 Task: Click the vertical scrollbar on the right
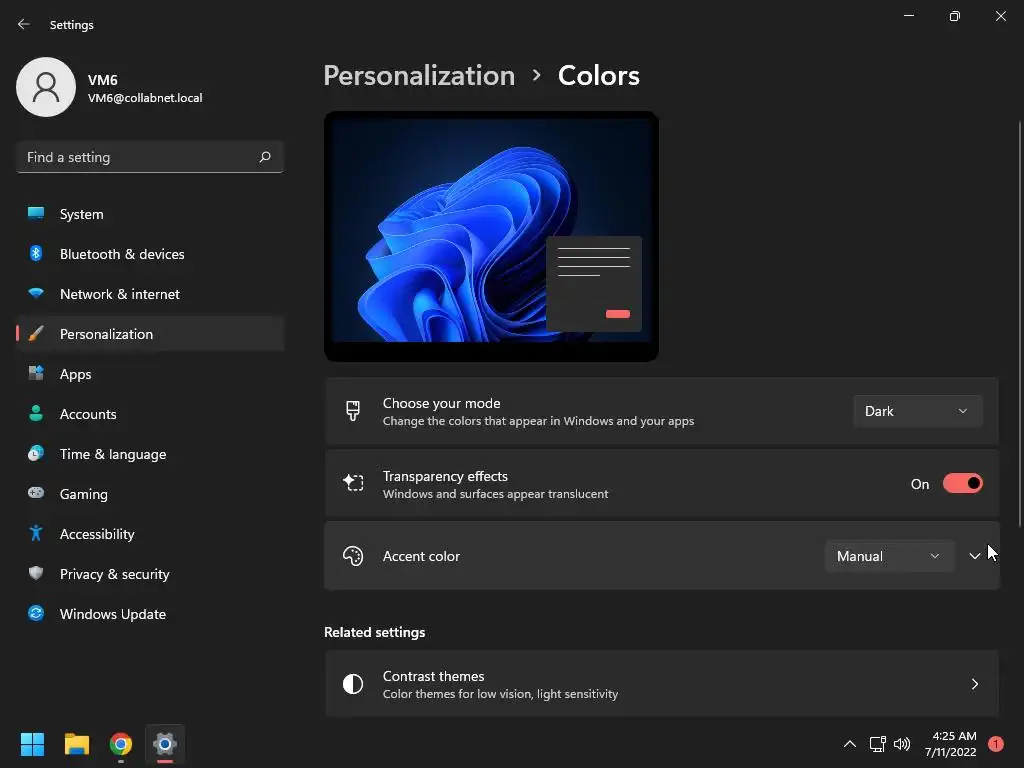1019,323
